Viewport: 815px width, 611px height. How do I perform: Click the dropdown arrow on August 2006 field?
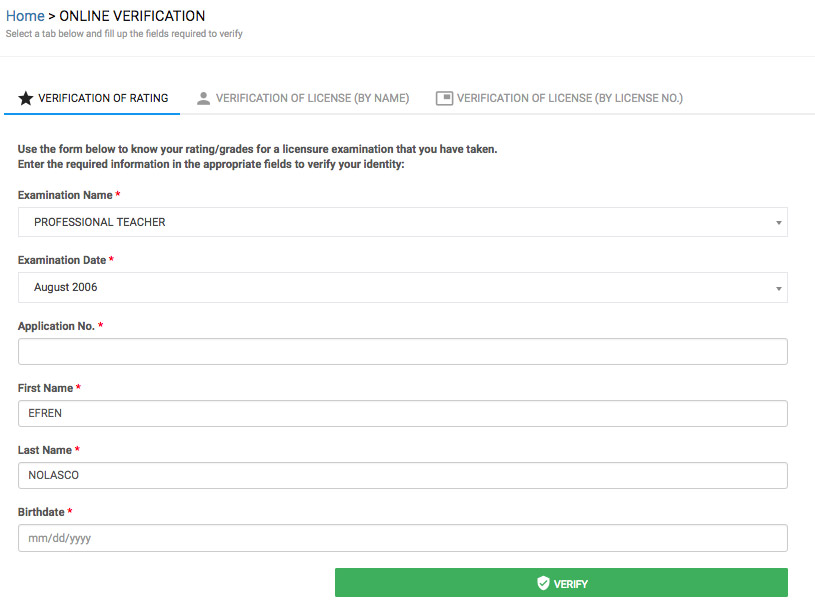coord(779,287)
